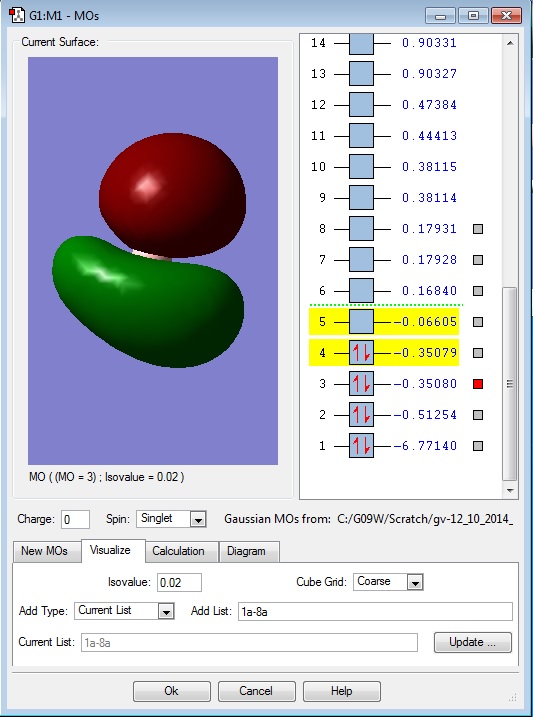Click the GaussView icon in title bar
Viewport: 533px width, 717px height.
point(17,15)
